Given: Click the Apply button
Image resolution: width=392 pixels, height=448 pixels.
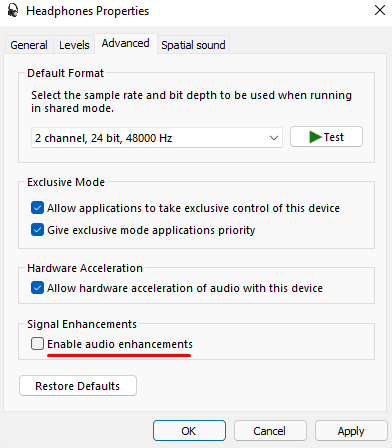Looking at the screenshot, I should coord(351,431).
